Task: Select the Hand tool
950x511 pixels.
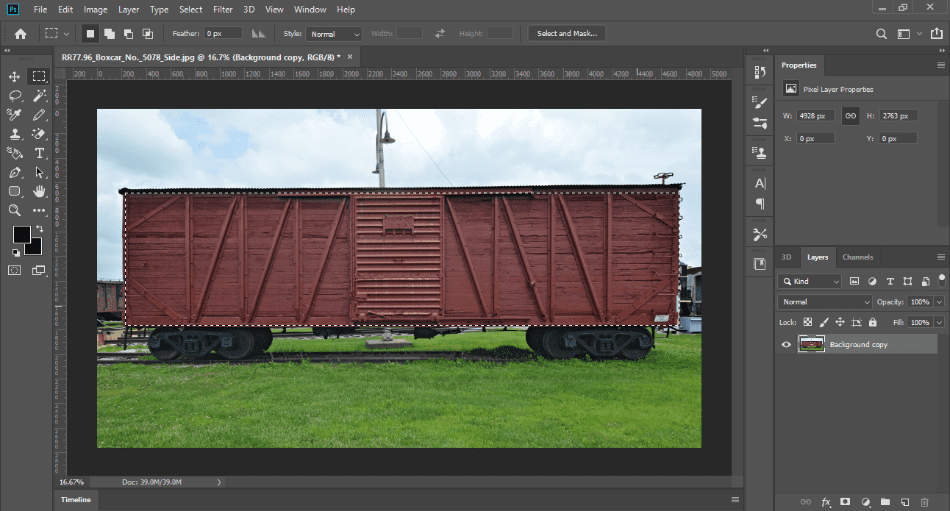Action: point(39,192)
